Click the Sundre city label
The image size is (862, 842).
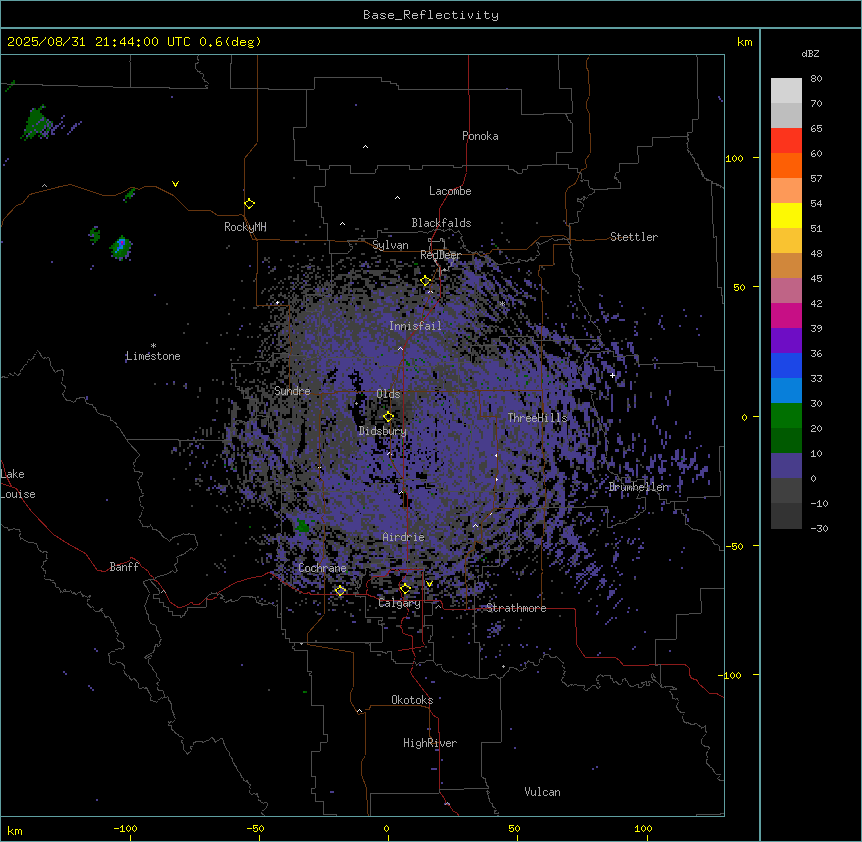coord(292,391)
